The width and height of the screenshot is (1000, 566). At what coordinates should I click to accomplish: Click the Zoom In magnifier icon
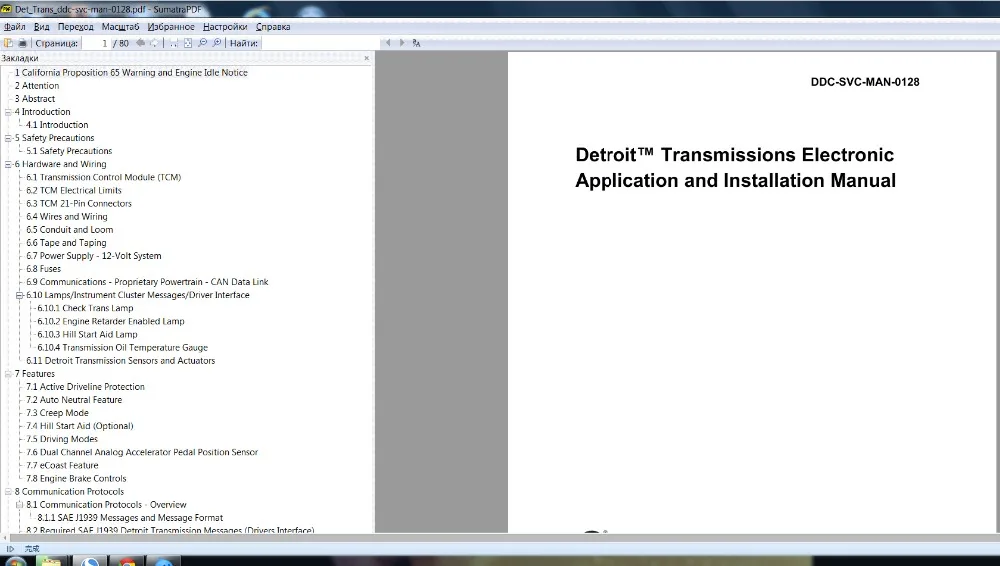click(x=217, y=43)
